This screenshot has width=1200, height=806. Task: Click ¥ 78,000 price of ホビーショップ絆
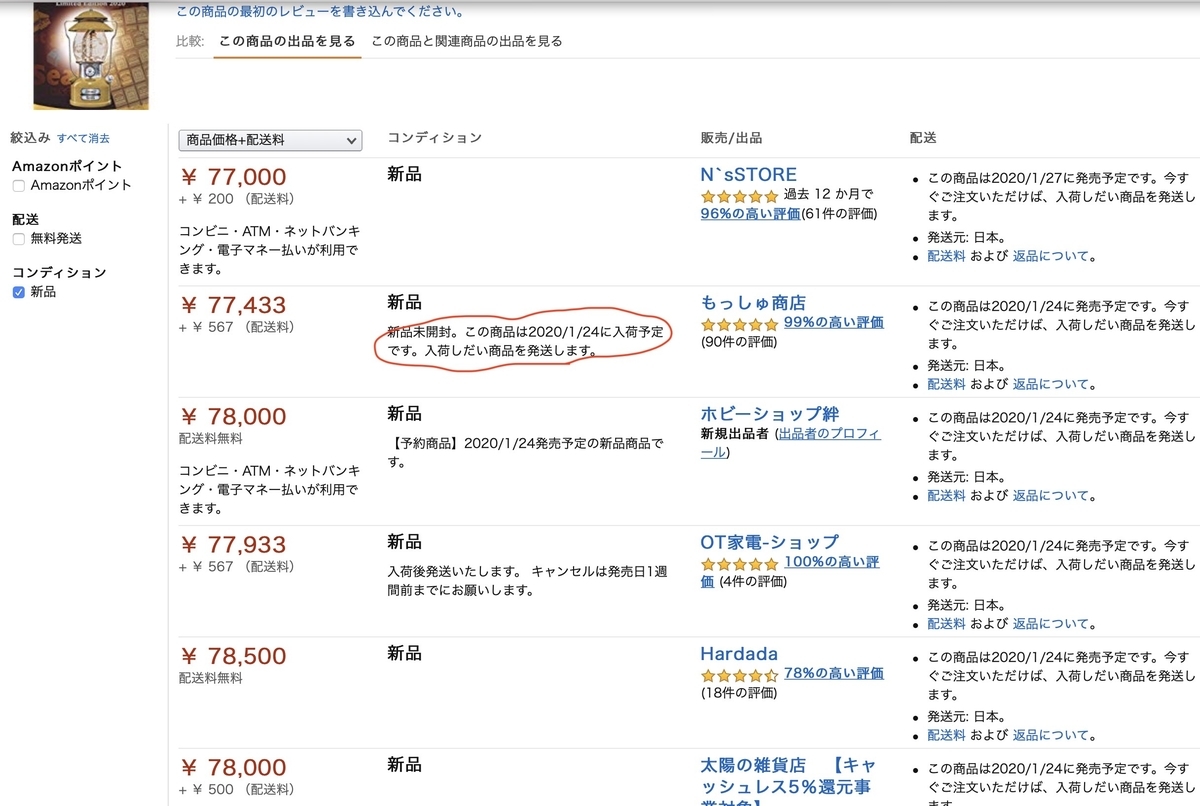coord(233,417)
